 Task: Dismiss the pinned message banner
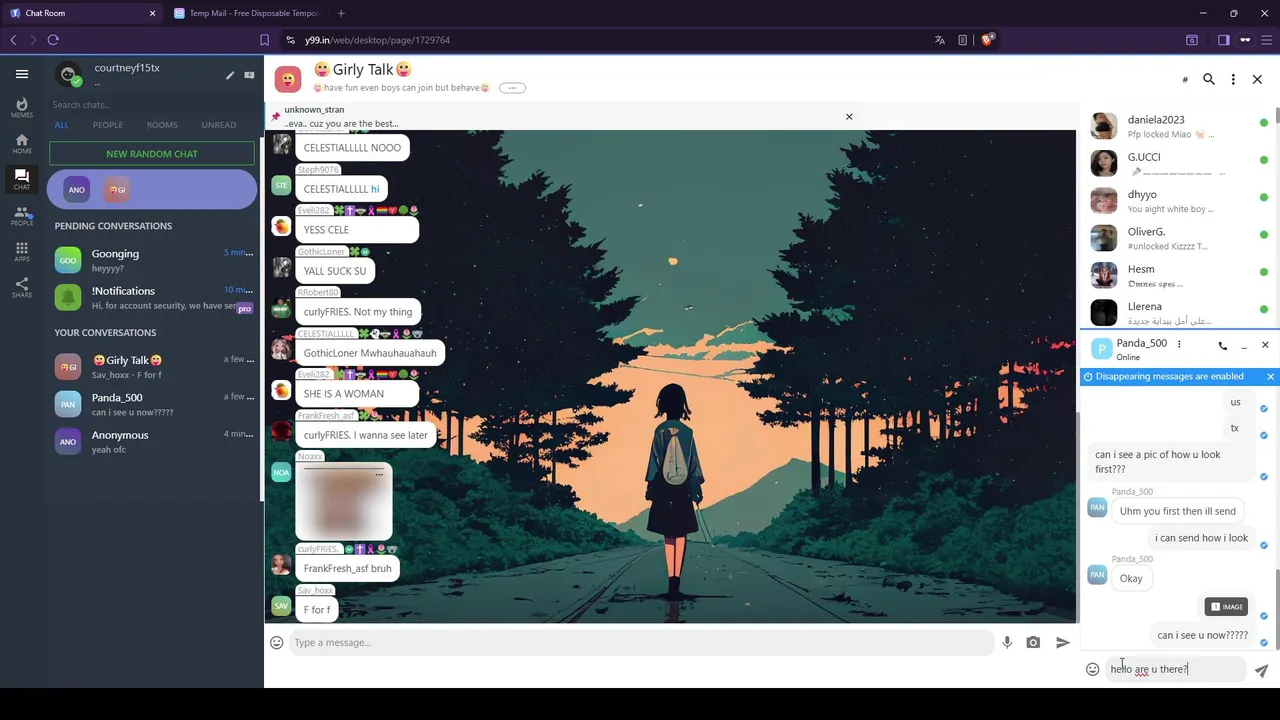(849, 117)
